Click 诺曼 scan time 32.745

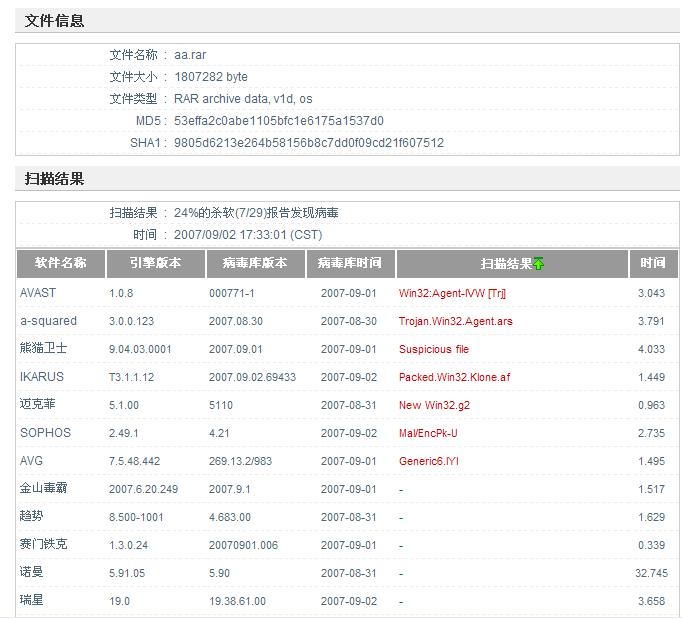(651, 573)
